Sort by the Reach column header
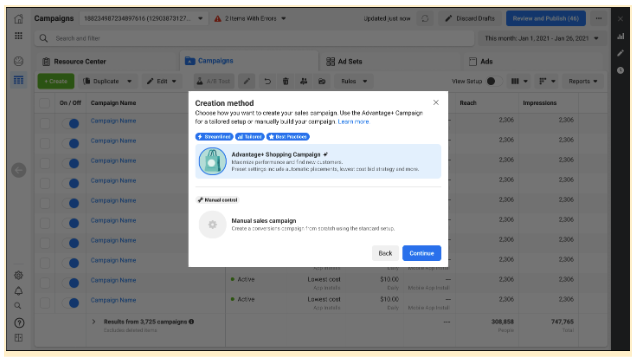Viewport: 636px width, 363px height. click(x=468, y=103)
